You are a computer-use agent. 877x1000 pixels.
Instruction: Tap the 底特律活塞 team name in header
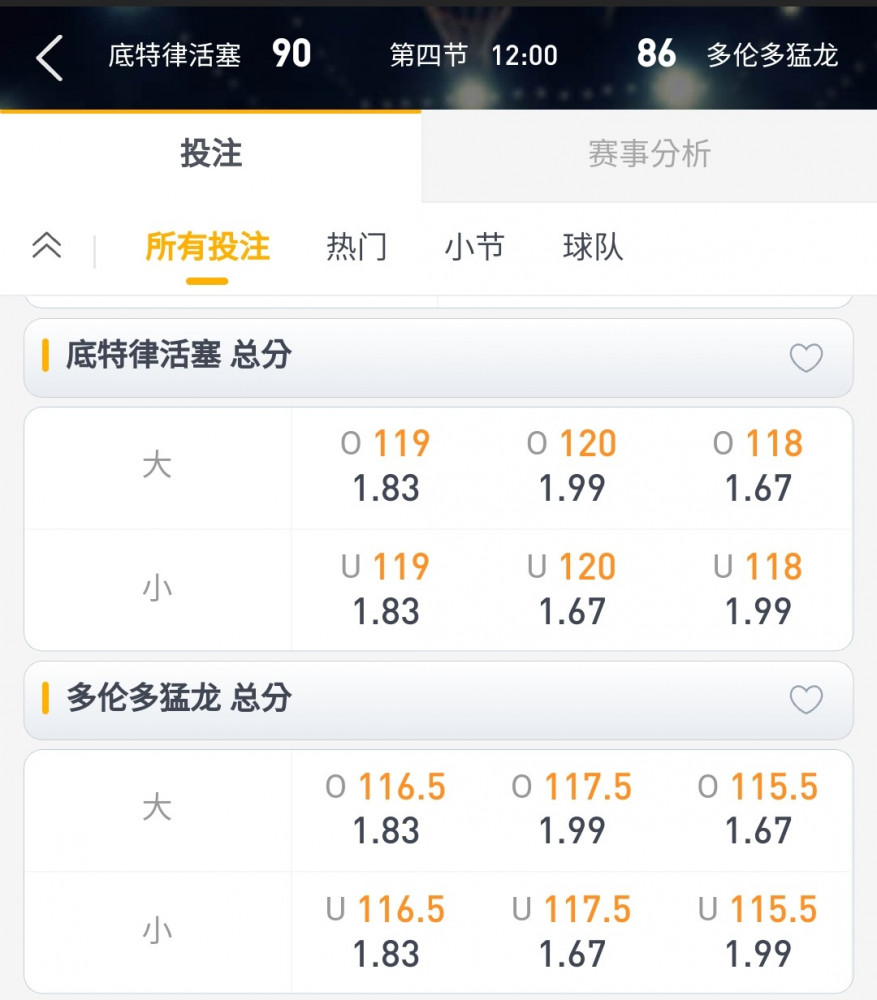(174, 55)
